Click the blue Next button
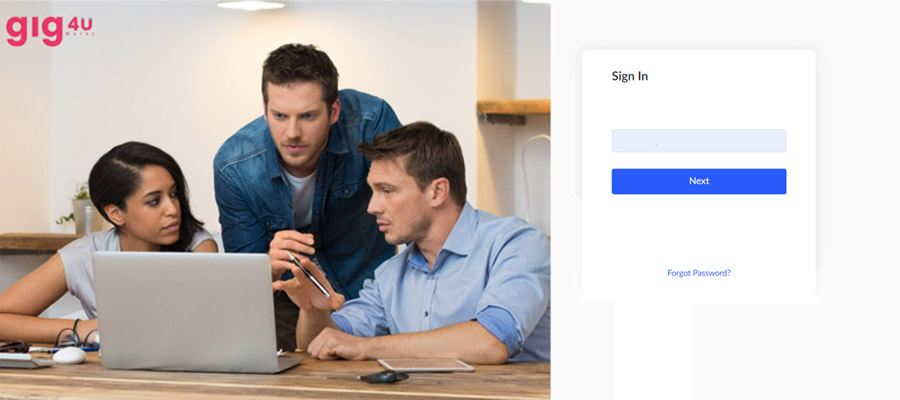This screenshot has width=900, height=400. tap(699, 181)
